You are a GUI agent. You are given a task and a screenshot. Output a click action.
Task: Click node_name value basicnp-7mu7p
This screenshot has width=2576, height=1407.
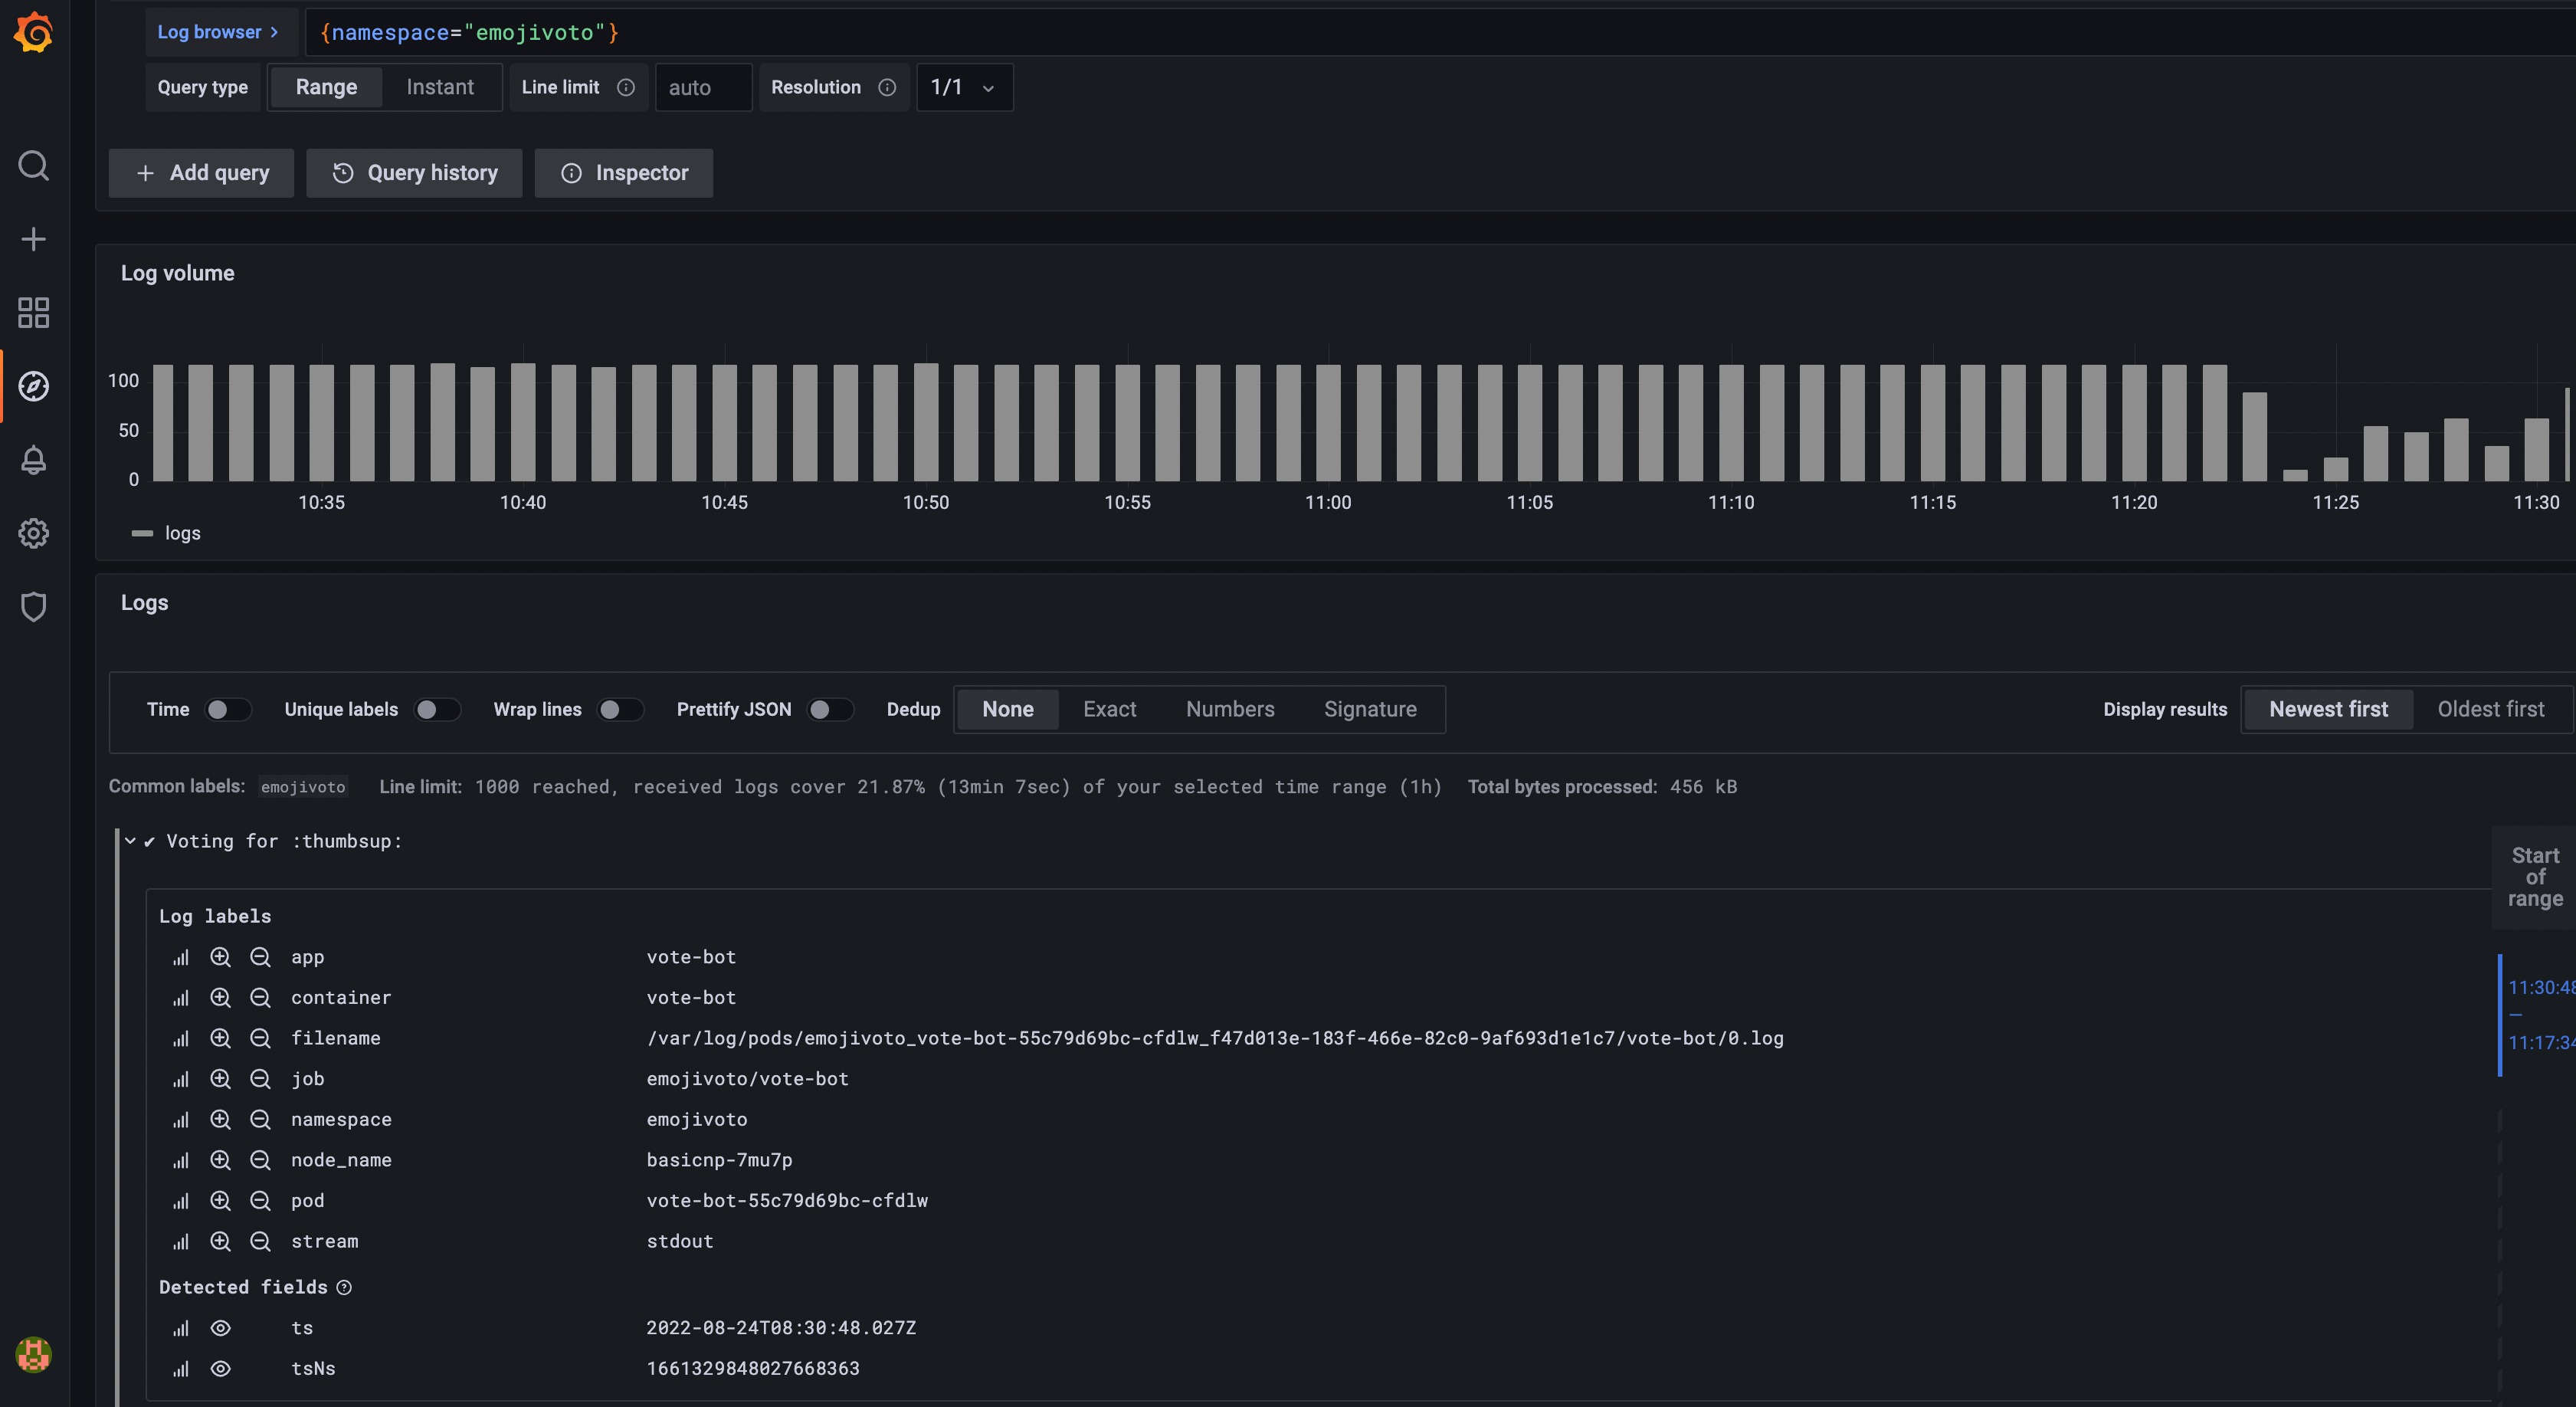pos(719,1160)
